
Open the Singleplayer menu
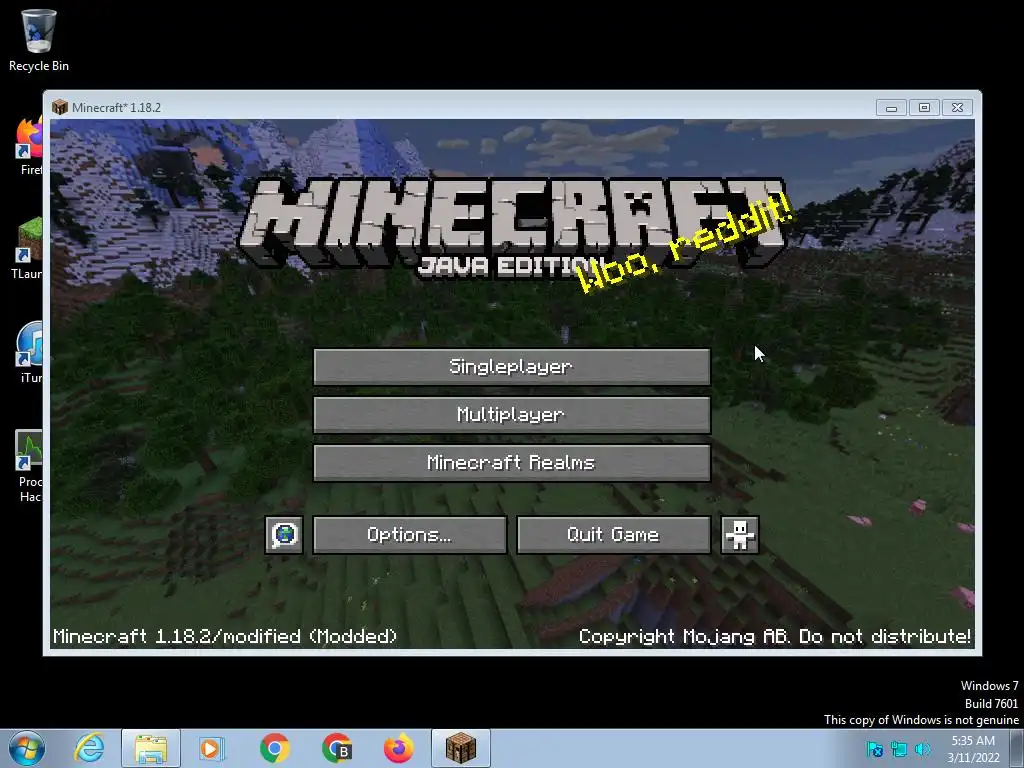tap(511, 366)
